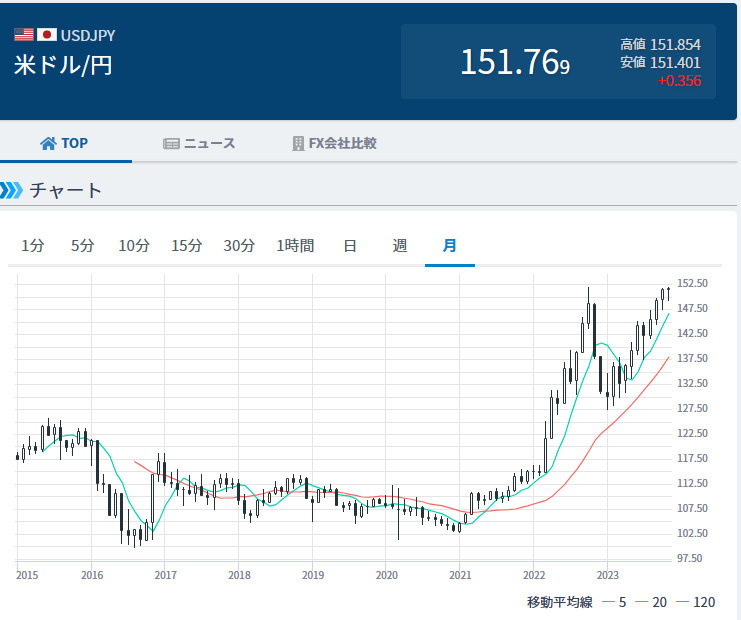
Task: Show the 30分 chart
Action: pyautogui.click(x=239, y=246)
